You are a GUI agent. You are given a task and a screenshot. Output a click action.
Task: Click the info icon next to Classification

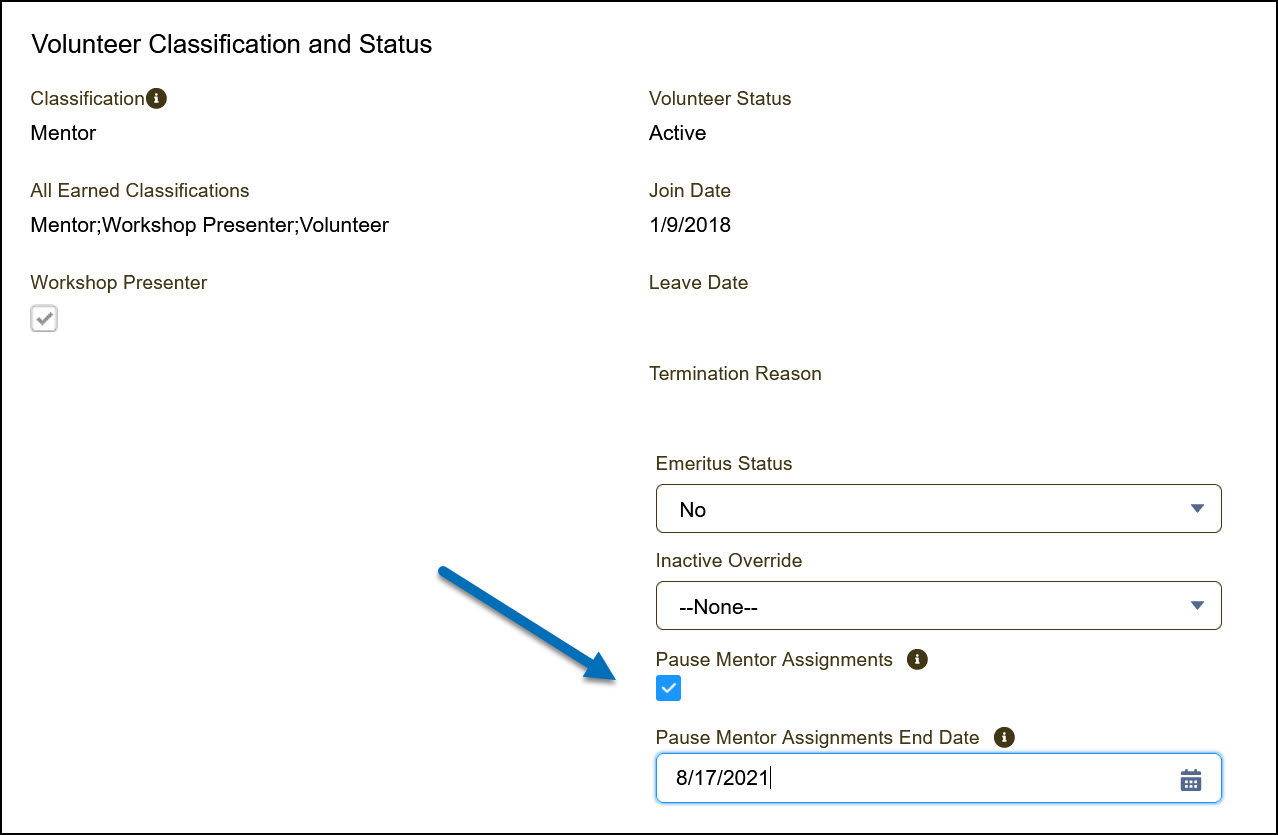(156, 98)
